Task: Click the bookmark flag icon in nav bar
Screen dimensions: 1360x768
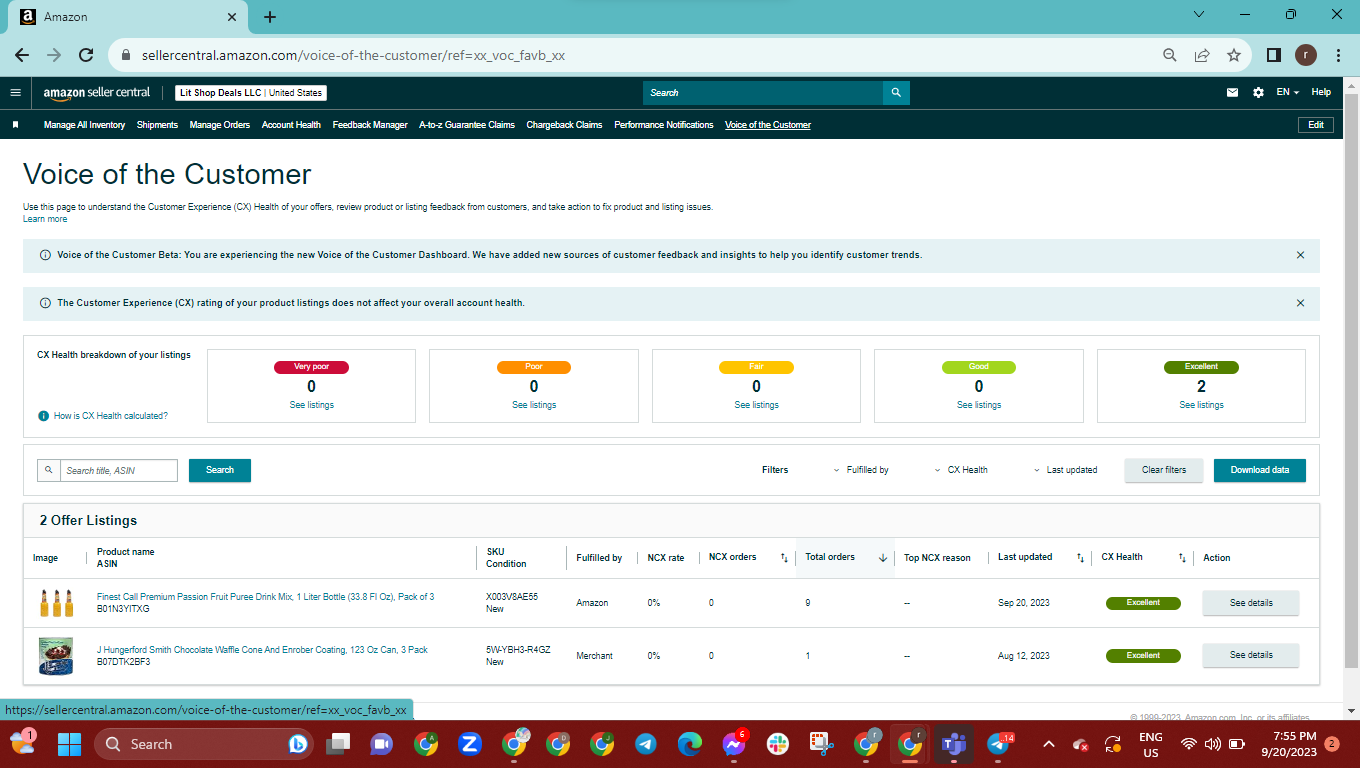Action: [x=16, y=125]
